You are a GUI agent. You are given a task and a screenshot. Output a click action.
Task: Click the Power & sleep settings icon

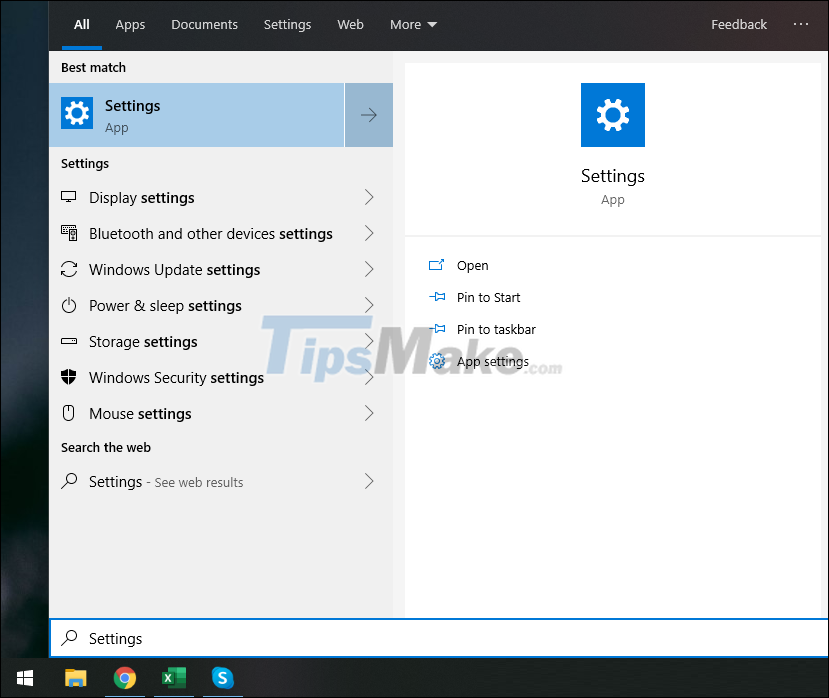click(x=69, y=305)
